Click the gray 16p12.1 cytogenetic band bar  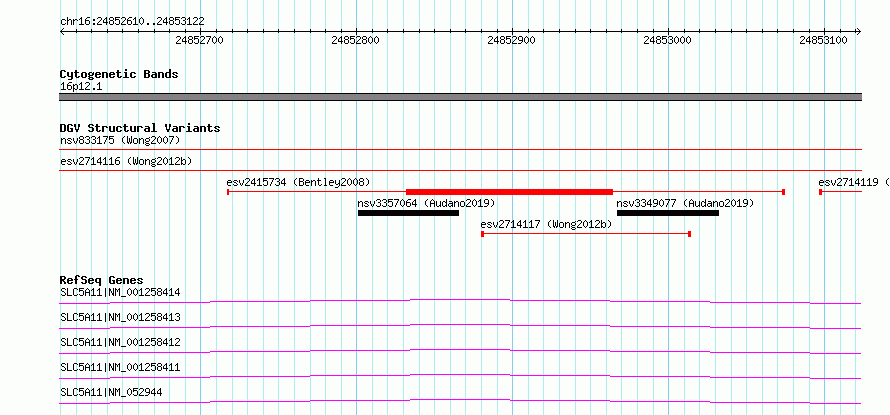tap(461, 97)
